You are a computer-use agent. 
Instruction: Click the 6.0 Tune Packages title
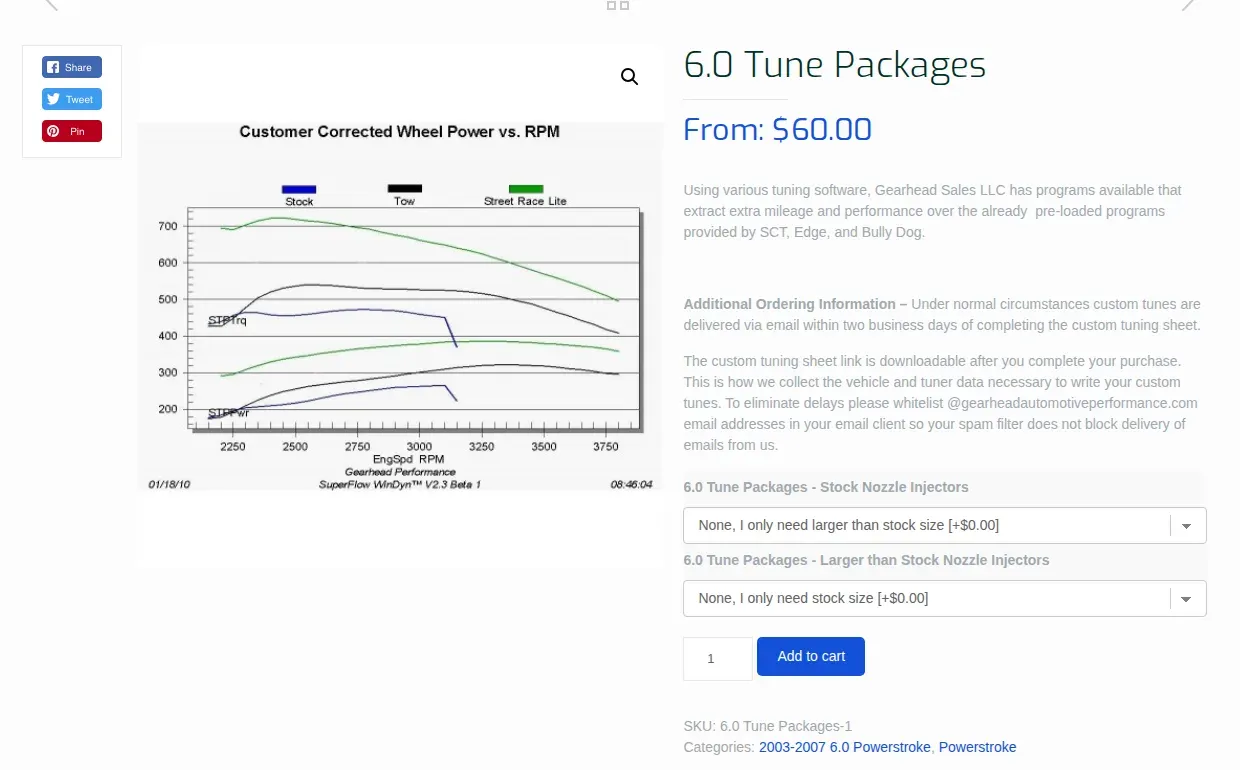tap(835, 65)
